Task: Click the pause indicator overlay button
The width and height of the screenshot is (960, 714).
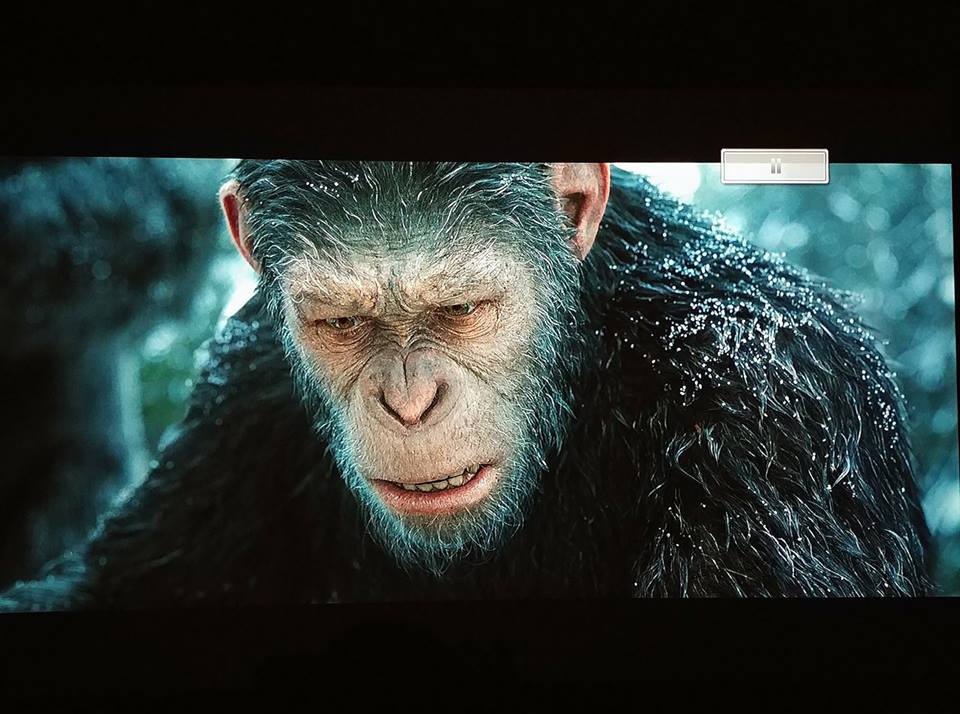Action: [x=774, y=166]
